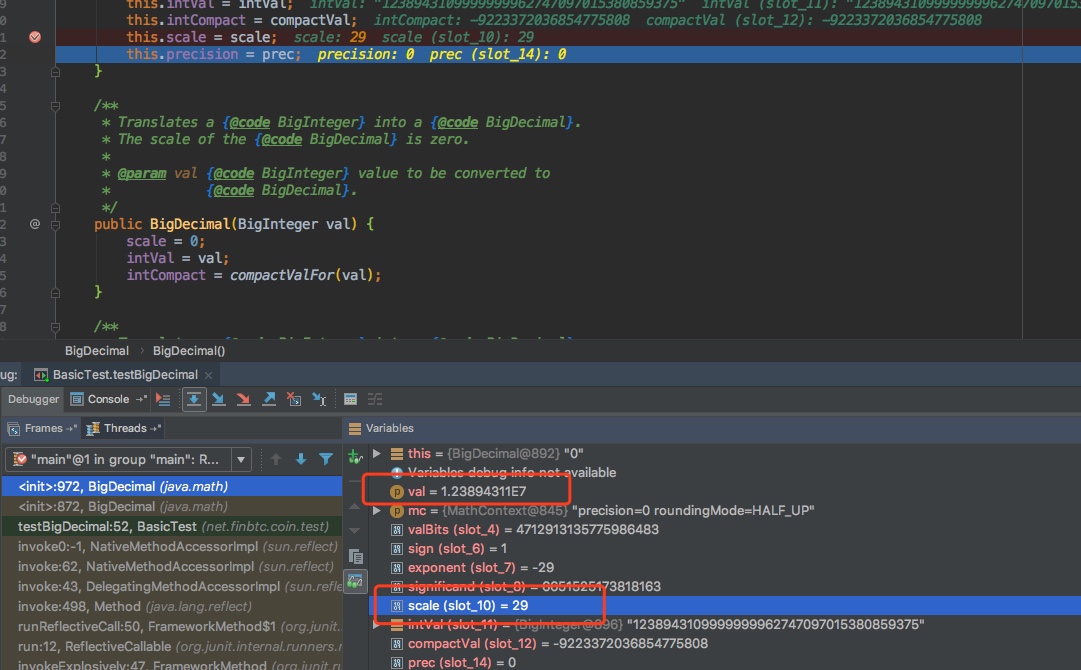Click the Run to Cursor icon

319,399
